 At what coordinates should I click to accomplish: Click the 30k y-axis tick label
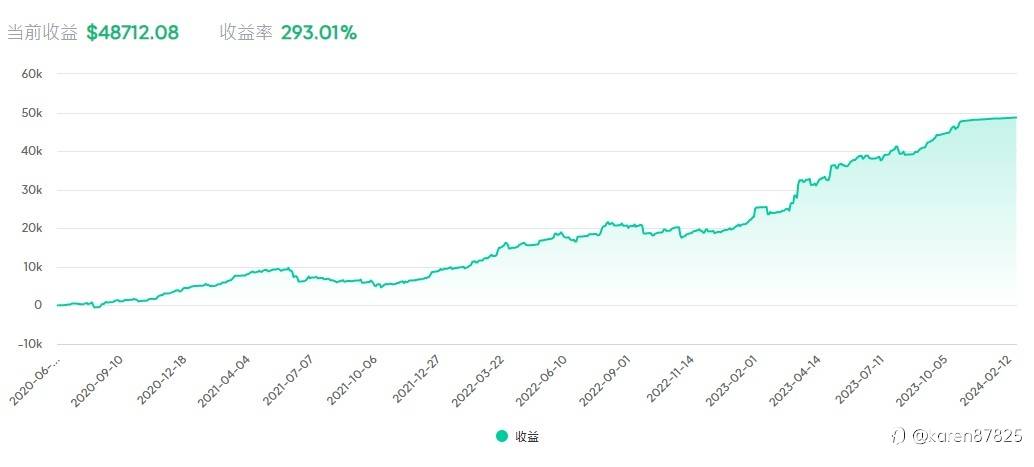pyautogui.click(x=32, y=190)
